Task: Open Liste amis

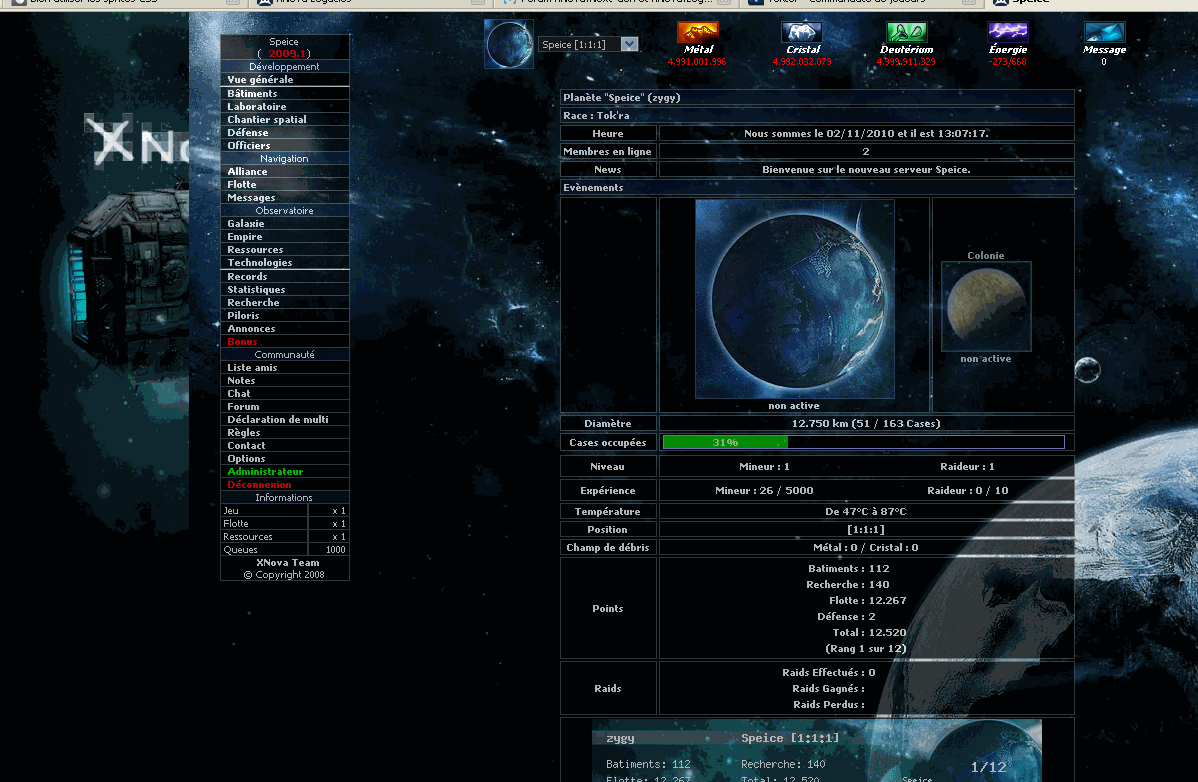Action: pos(252,367)
